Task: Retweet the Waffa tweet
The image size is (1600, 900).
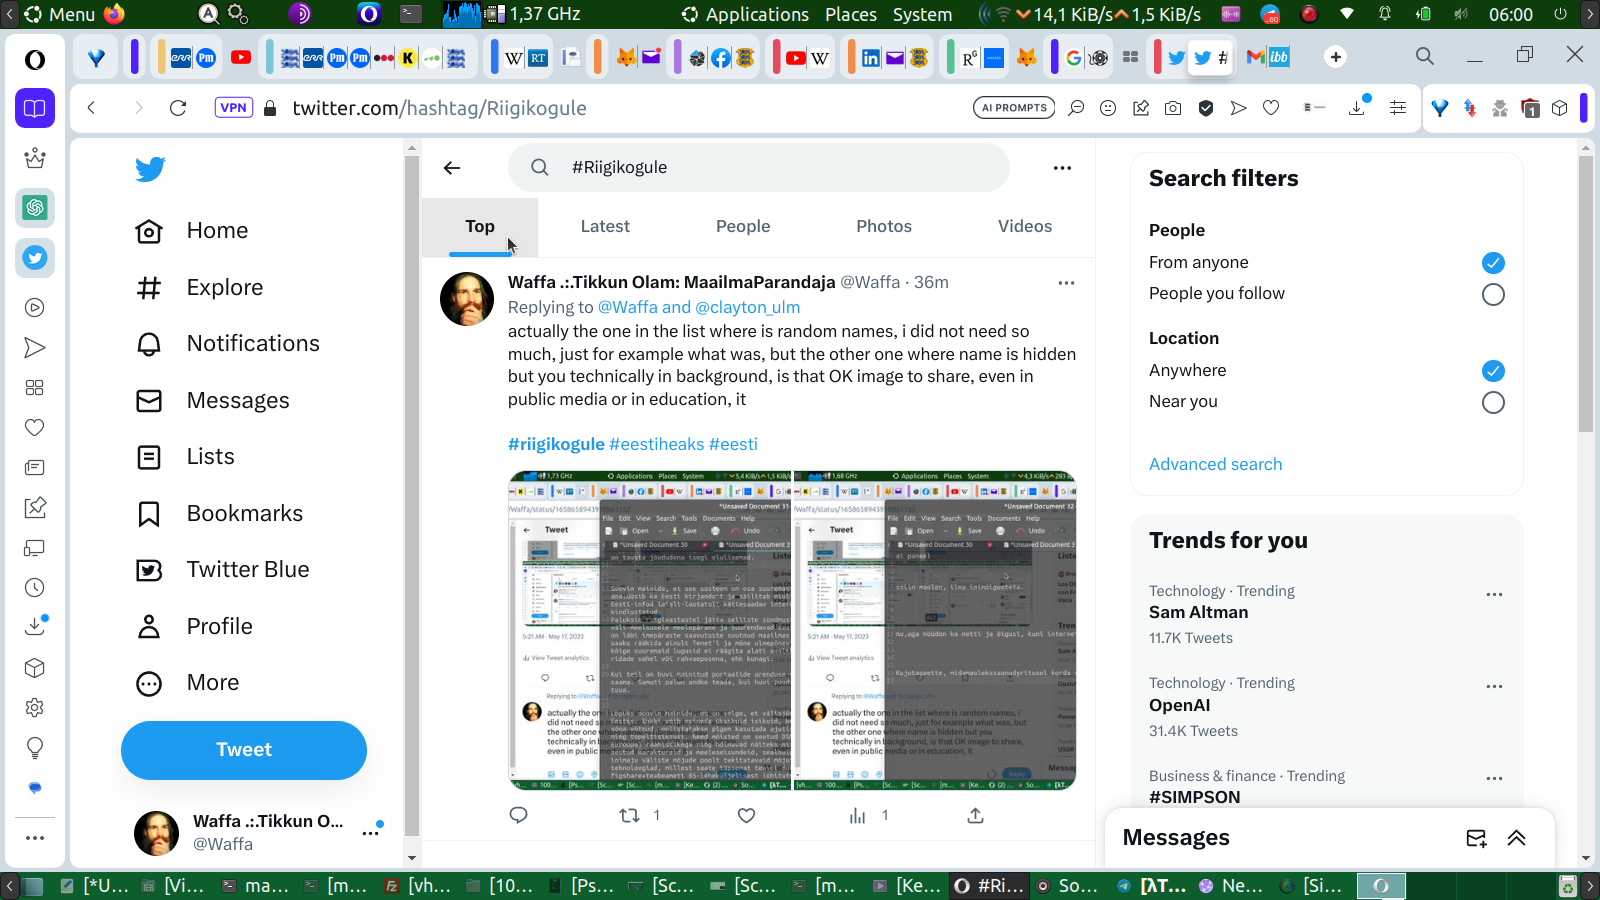Action: tap(629, 815)
